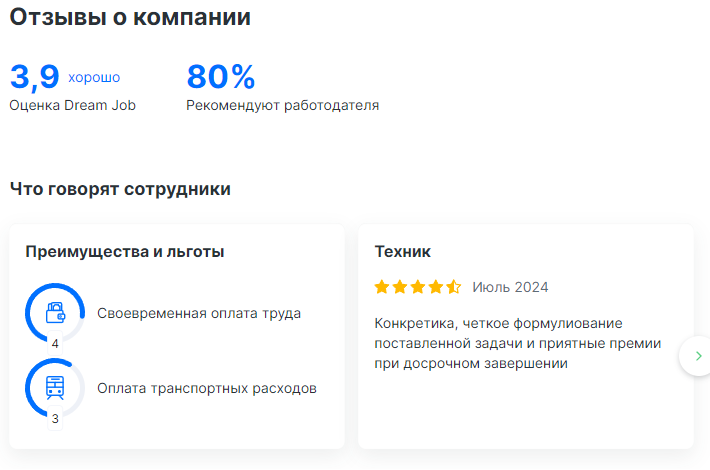Click the star rating in the Техник review

pyautogui.click(x=417, y=287)
